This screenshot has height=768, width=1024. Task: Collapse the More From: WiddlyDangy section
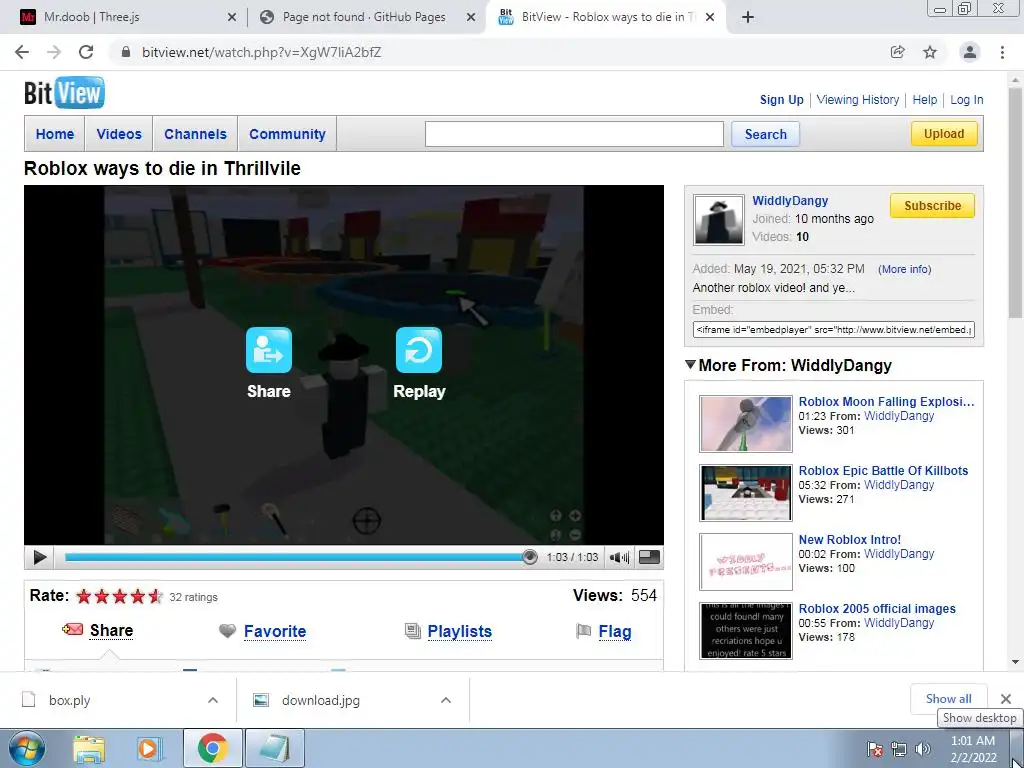[690, 364]
